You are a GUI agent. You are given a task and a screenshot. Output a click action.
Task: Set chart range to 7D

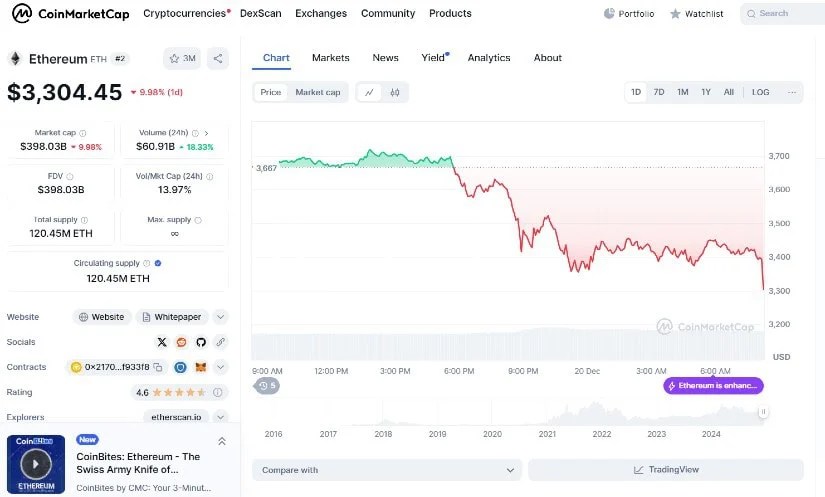coord(659,92)
